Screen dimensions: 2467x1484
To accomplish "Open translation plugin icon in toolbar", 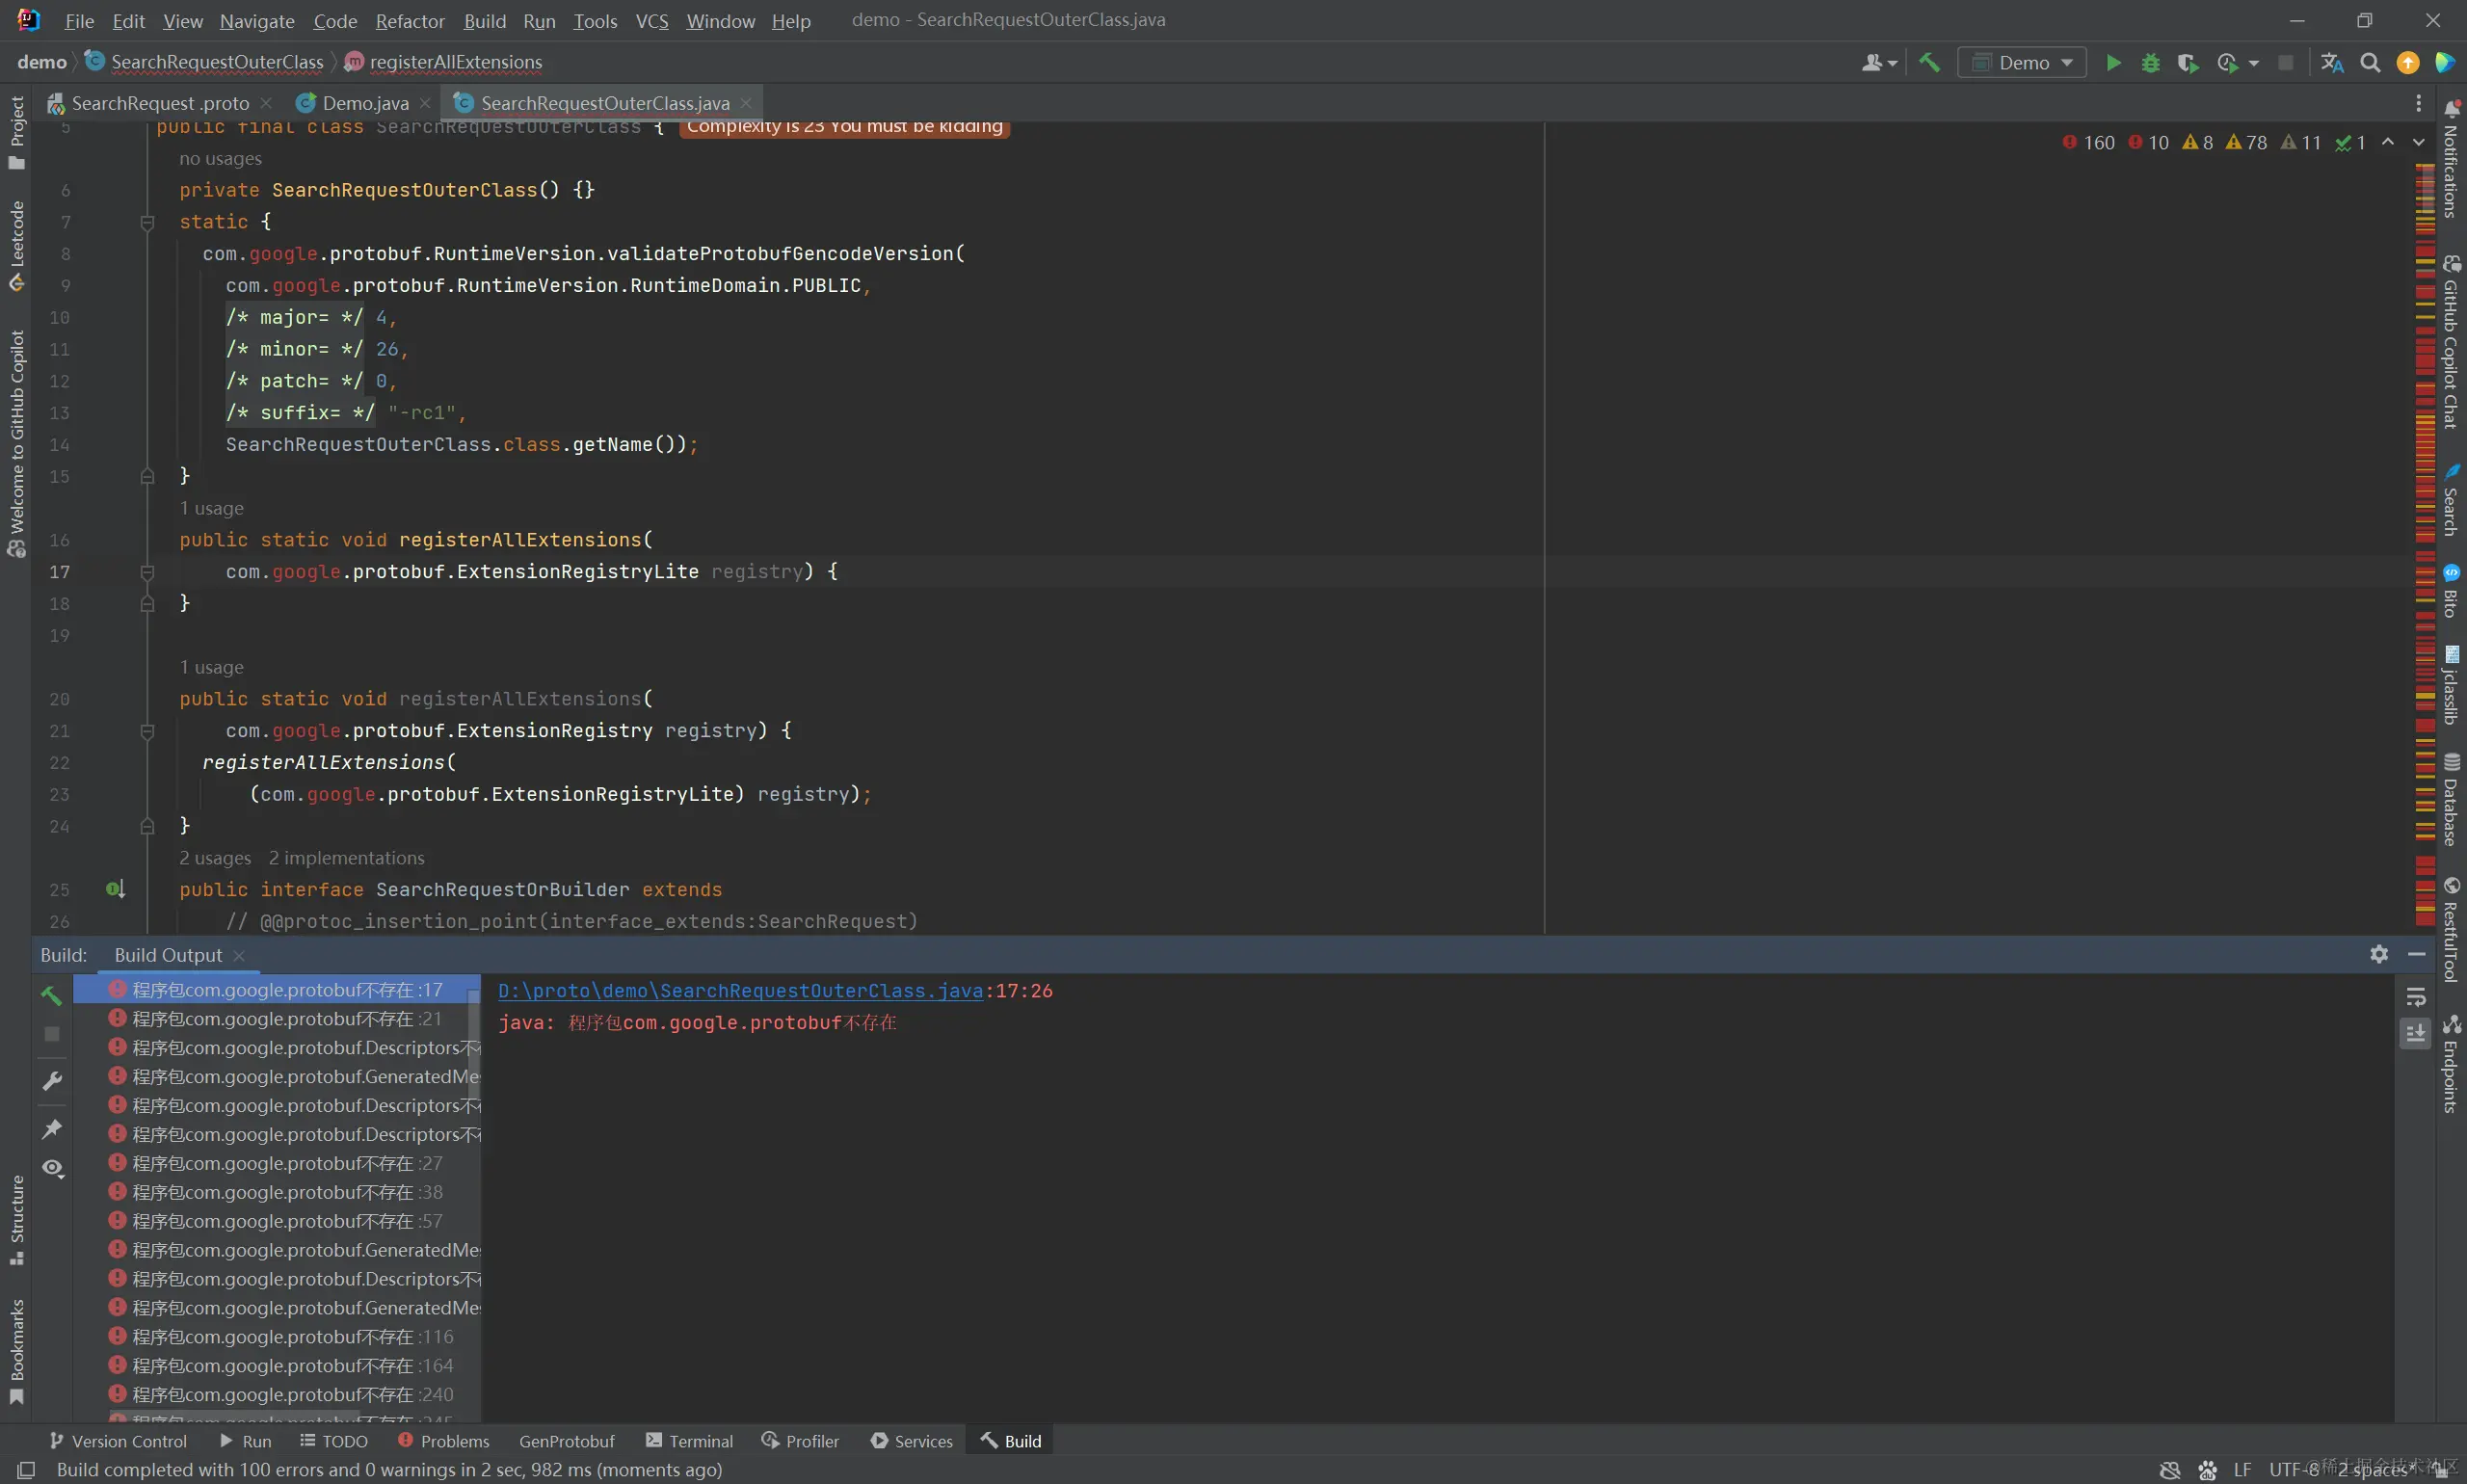I will (x=2332, y=63).
